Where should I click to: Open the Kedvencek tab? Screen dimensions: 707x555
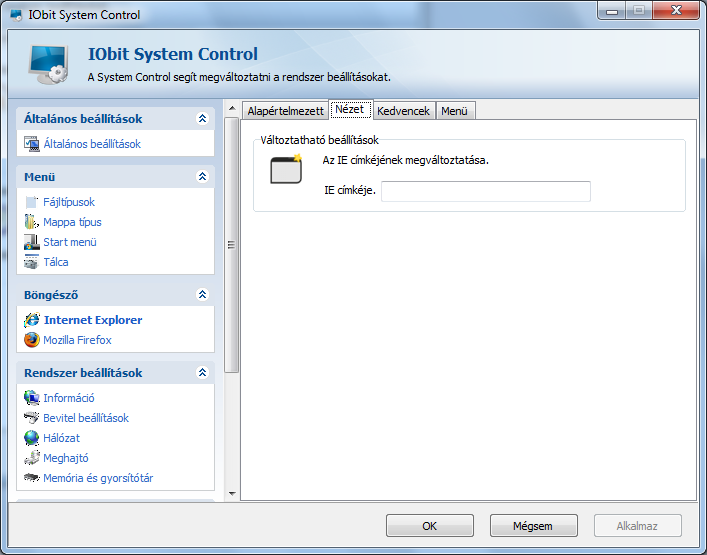[404, 111]
